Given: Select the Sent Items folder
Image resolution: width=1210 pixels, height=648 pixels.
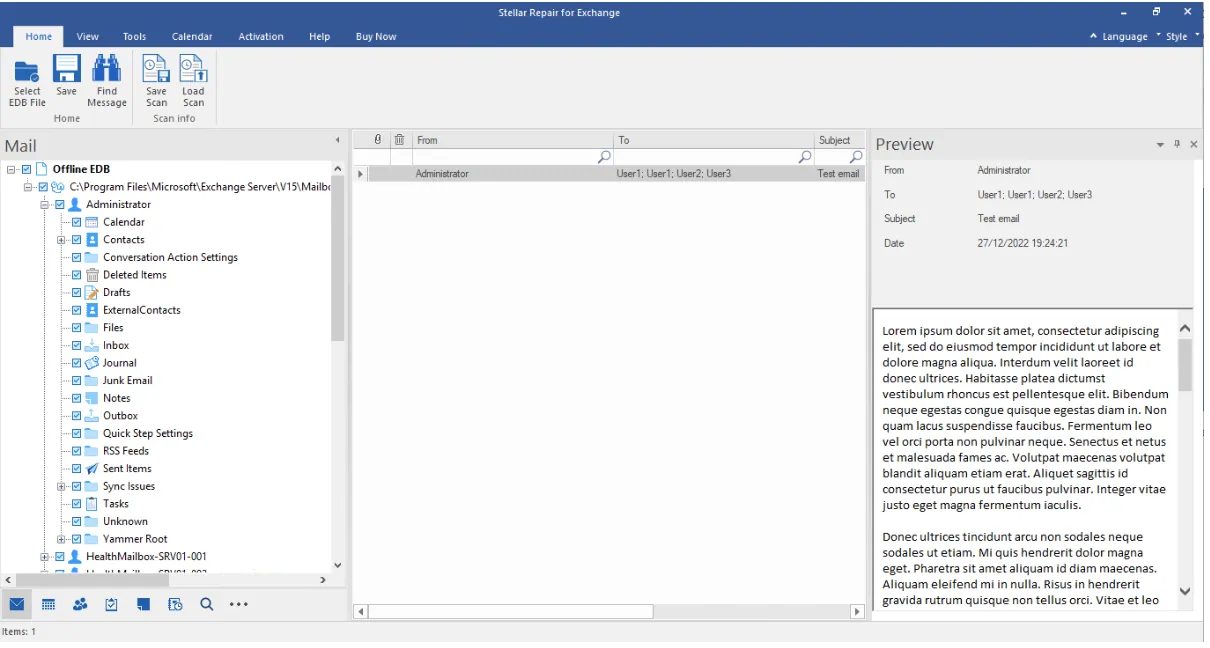Looking at the screenshot, I should pyautogui.click(x=127, y=468).
